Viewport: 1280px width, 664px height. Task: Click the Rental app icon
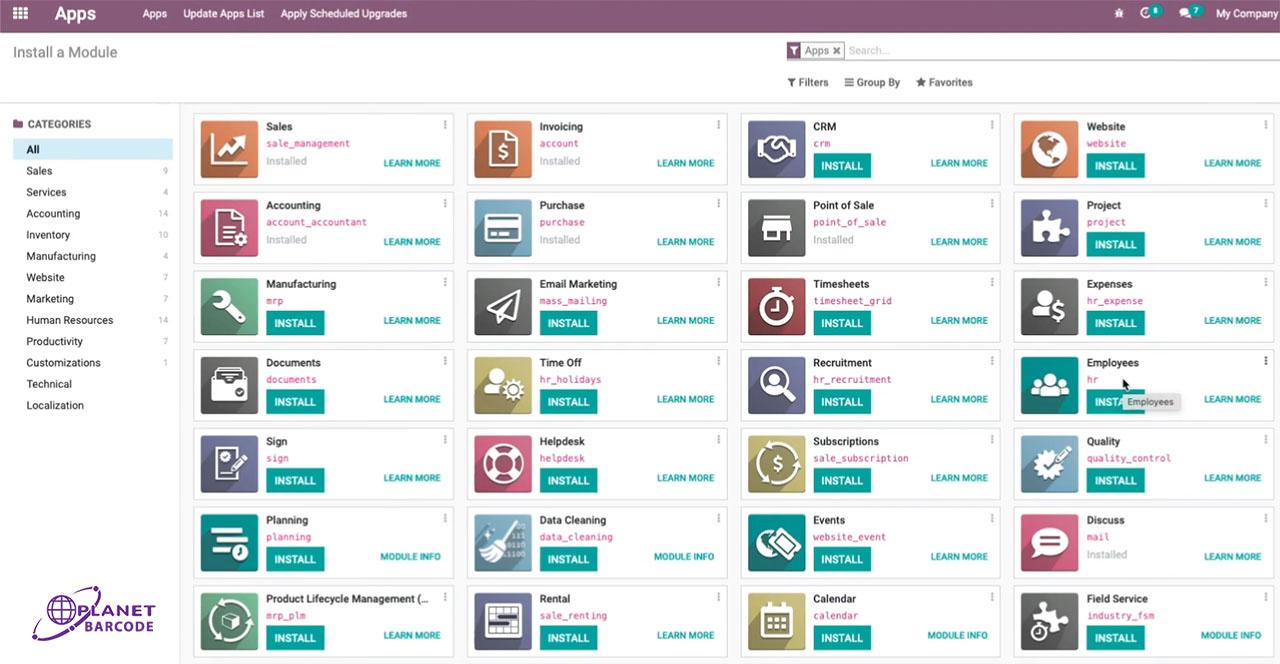[x=503, y=622]
